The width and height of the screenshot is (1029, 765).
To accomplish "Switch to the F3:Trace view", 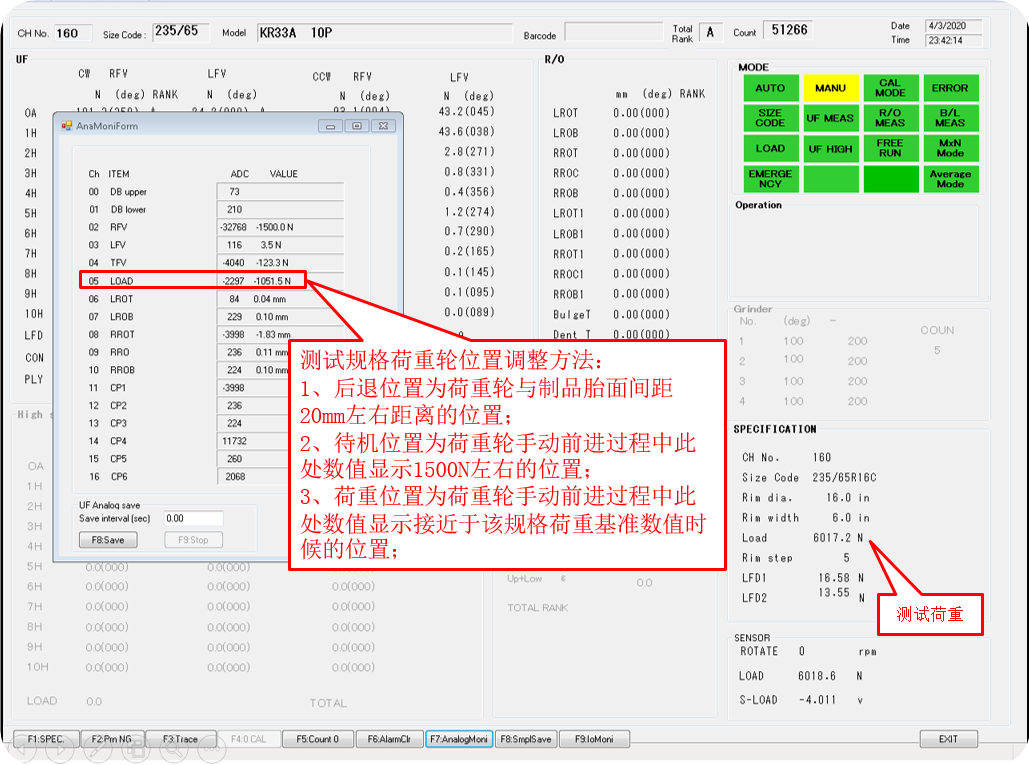I will (x=180, y=738).
